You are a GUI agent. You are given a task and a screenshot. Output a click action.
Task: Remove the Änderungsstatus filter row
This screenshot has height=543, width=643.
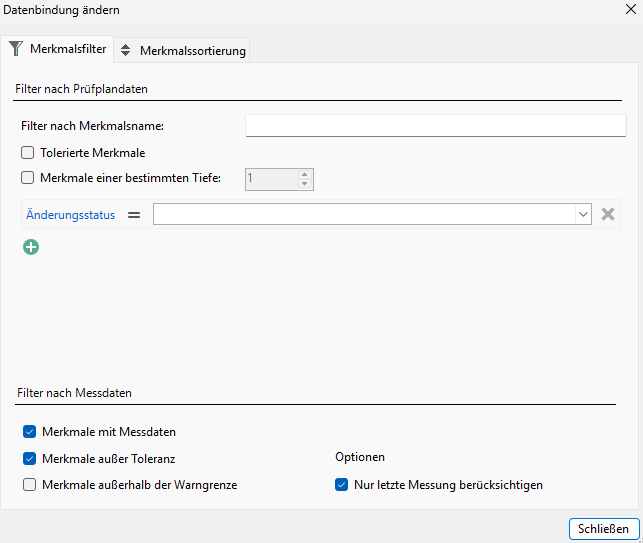pos(608,214)
